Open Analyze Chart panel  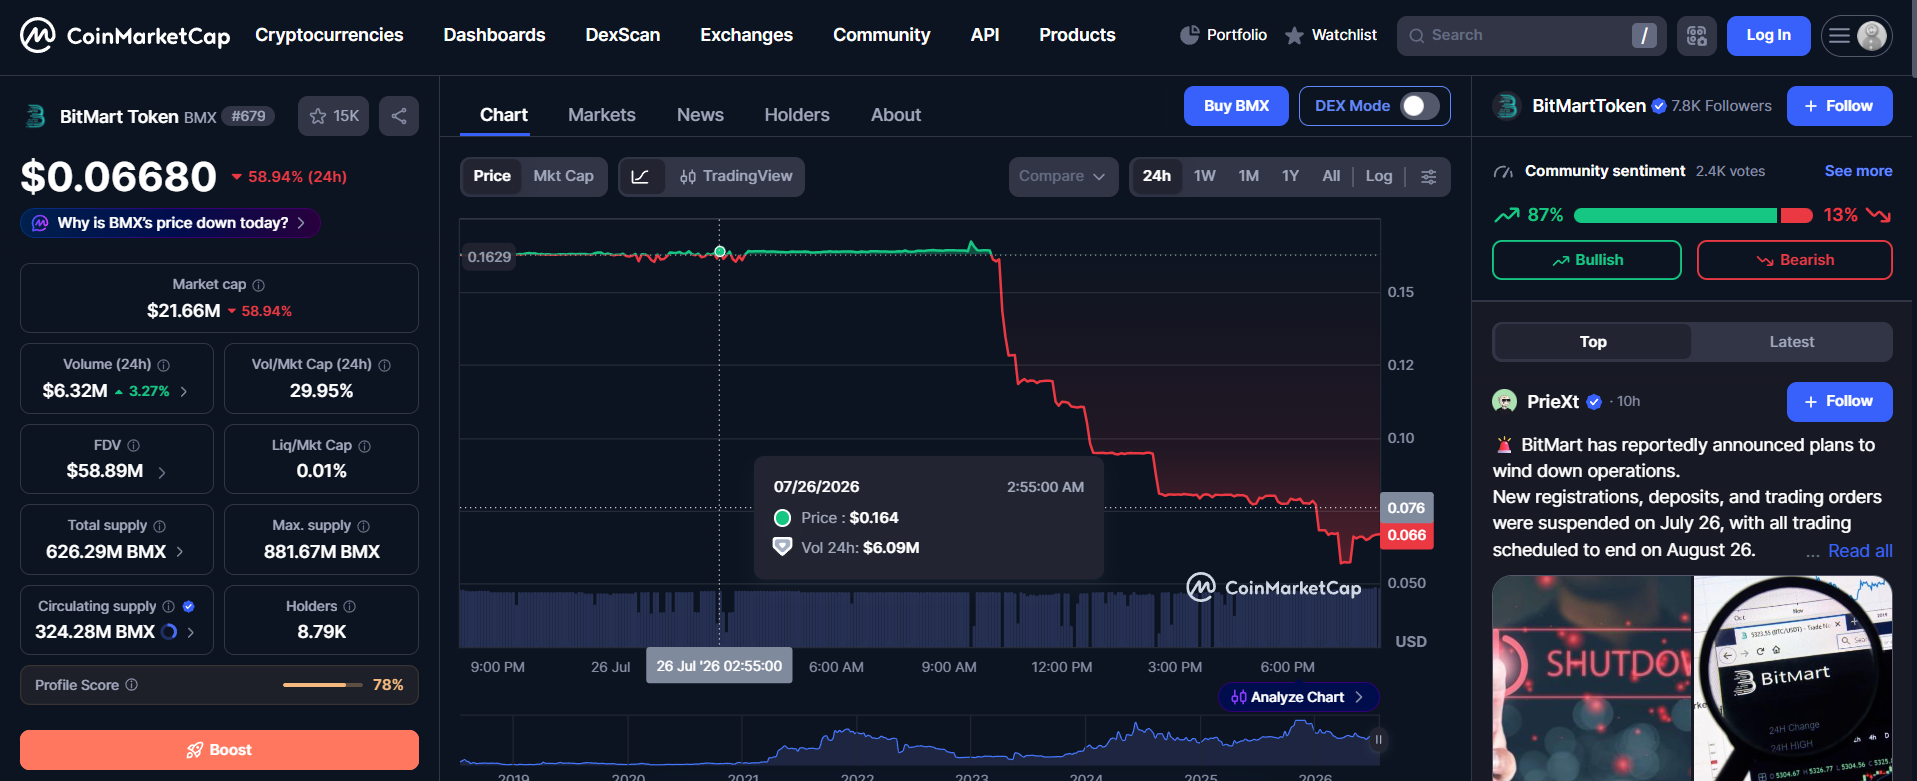point(1298,697)
